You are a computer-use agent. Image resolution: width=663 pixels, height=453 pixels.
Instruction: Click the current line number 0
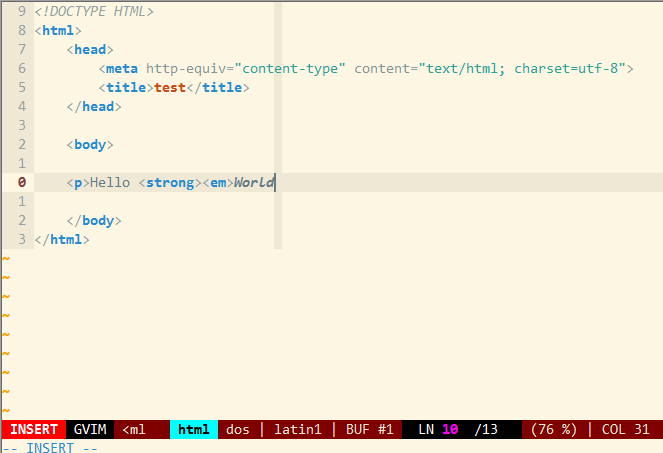tap(22, 183)
